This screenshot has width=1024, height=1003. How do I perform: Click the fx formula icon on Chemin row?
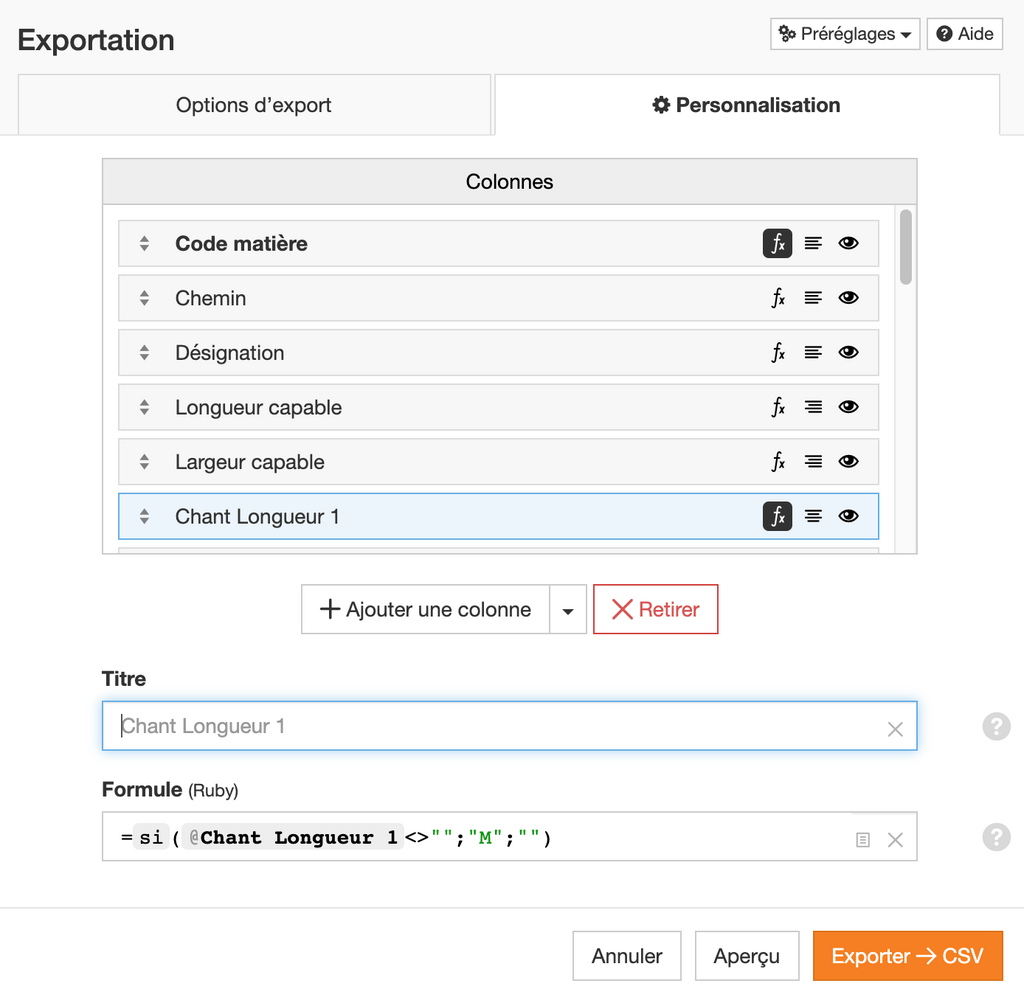777,298
